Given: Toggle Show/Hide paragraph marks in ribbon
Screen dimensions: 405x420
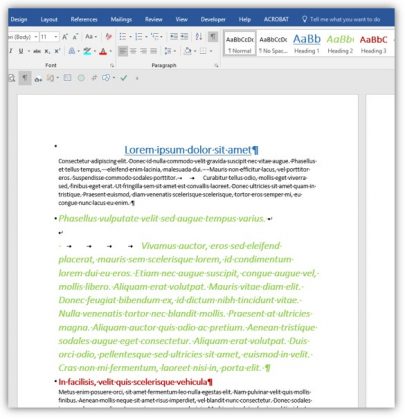Looking at the screenshot, I should coord(213,36).
